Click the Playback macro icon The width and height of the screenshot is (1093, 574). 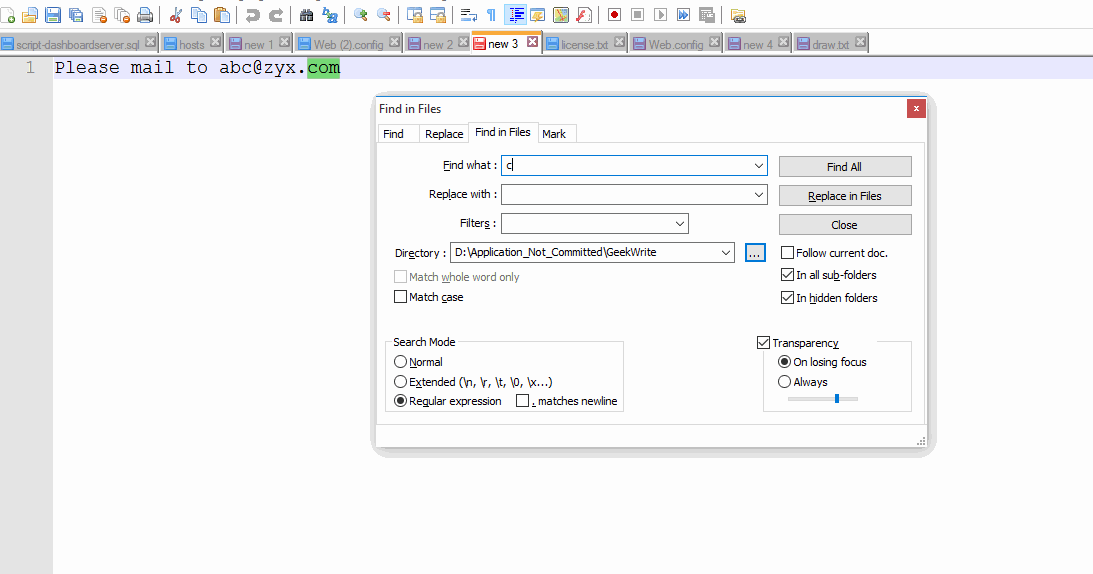tap(660, 15)
